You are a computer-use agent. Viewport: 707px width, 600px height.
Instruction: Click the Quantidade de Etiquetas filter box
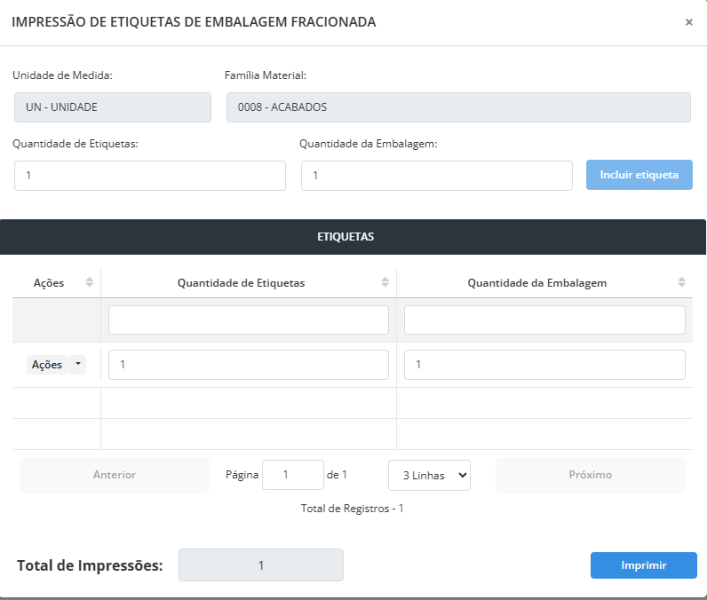click(x=248, y=320)
